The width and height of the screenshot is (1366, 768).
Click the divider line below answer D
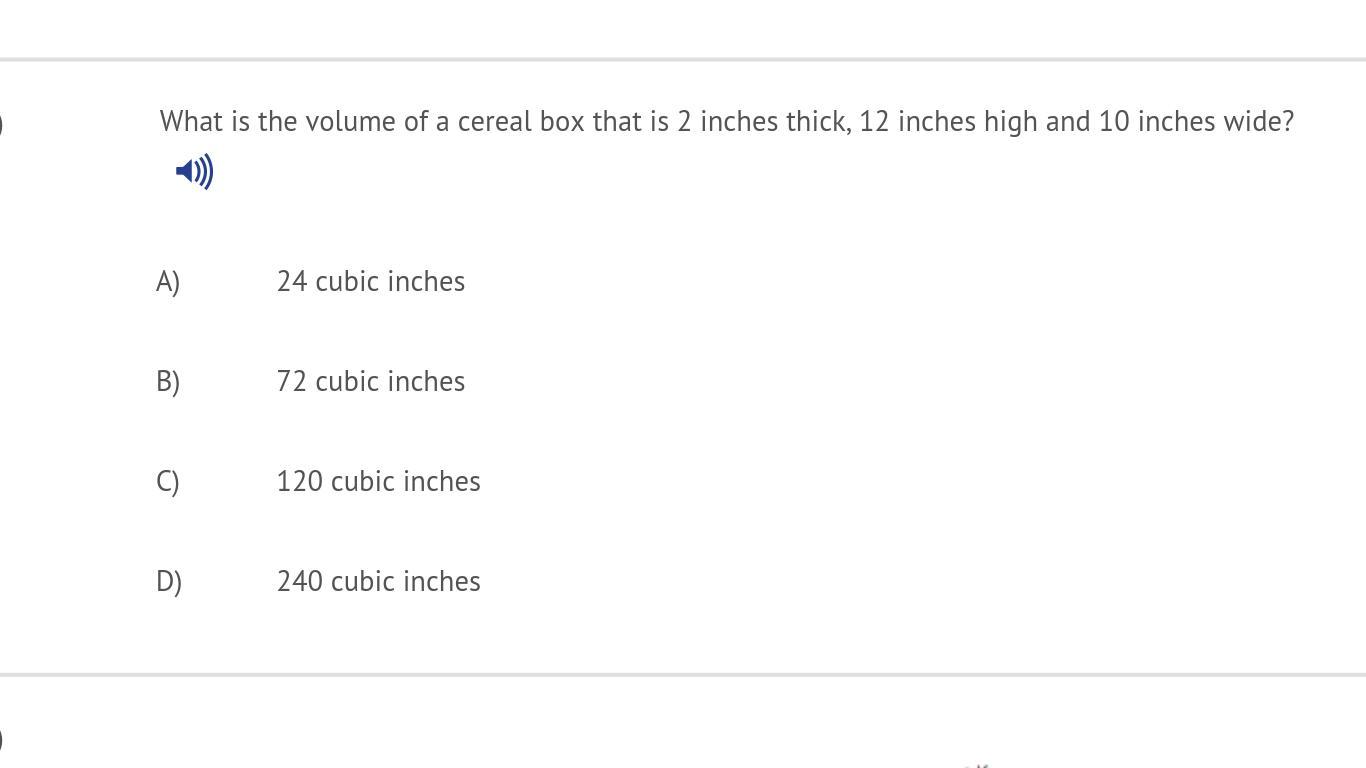[x=683, y=675]
